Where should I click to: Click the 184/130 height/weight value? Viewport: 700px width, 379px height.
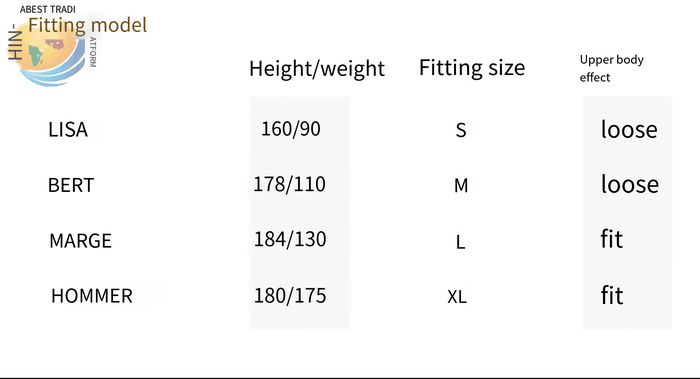(x=290, y=239)
